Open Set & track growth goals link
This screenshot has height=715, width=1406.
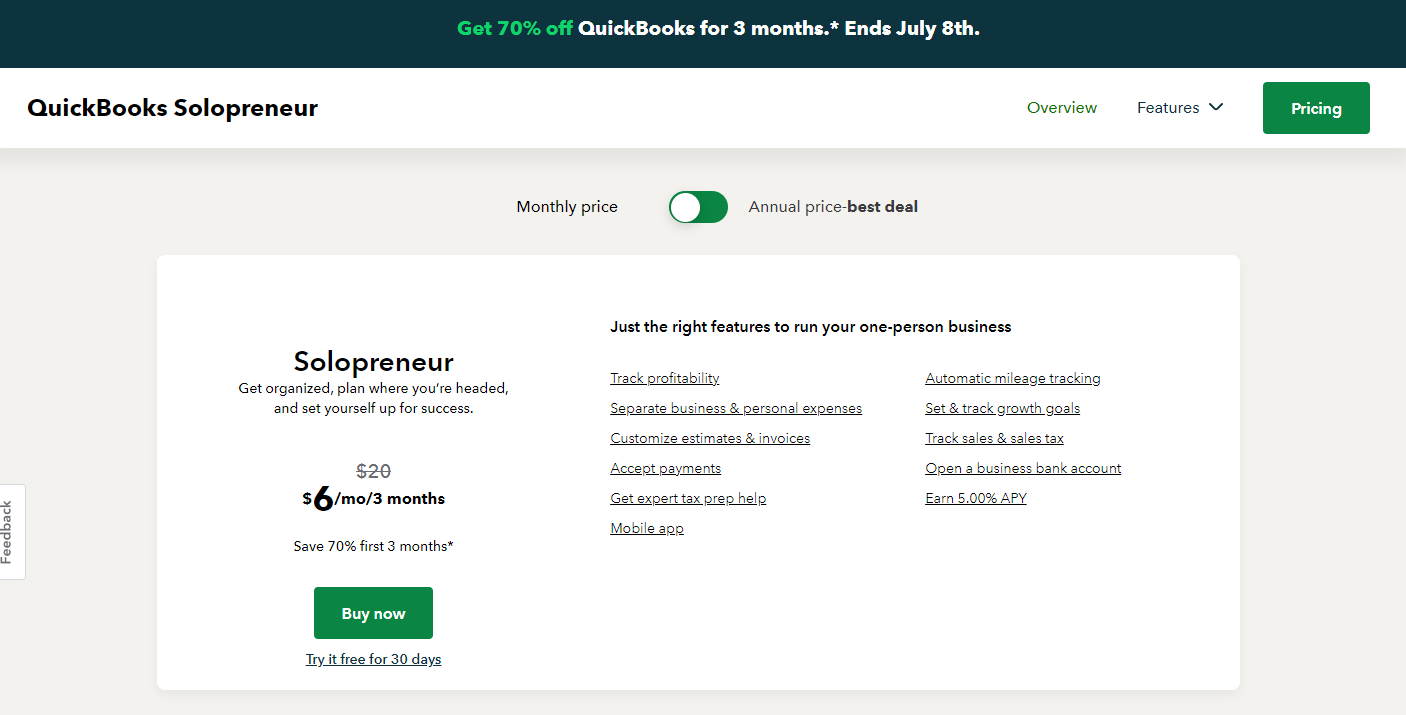[1002, 408]
